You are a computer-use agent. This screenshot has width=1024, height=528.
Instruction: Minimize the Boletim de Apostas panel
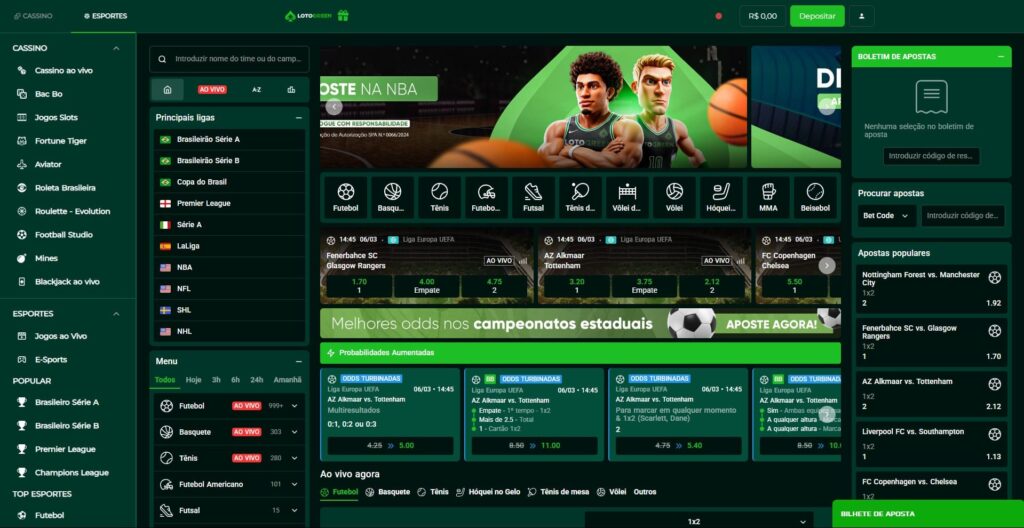tap(1000, 57)
